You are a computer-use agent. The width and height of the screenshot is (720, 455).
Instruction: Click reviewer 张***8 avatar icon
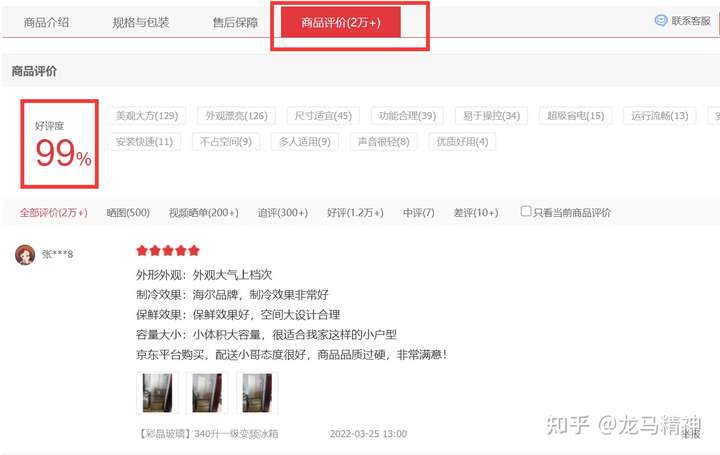[25, 254]
